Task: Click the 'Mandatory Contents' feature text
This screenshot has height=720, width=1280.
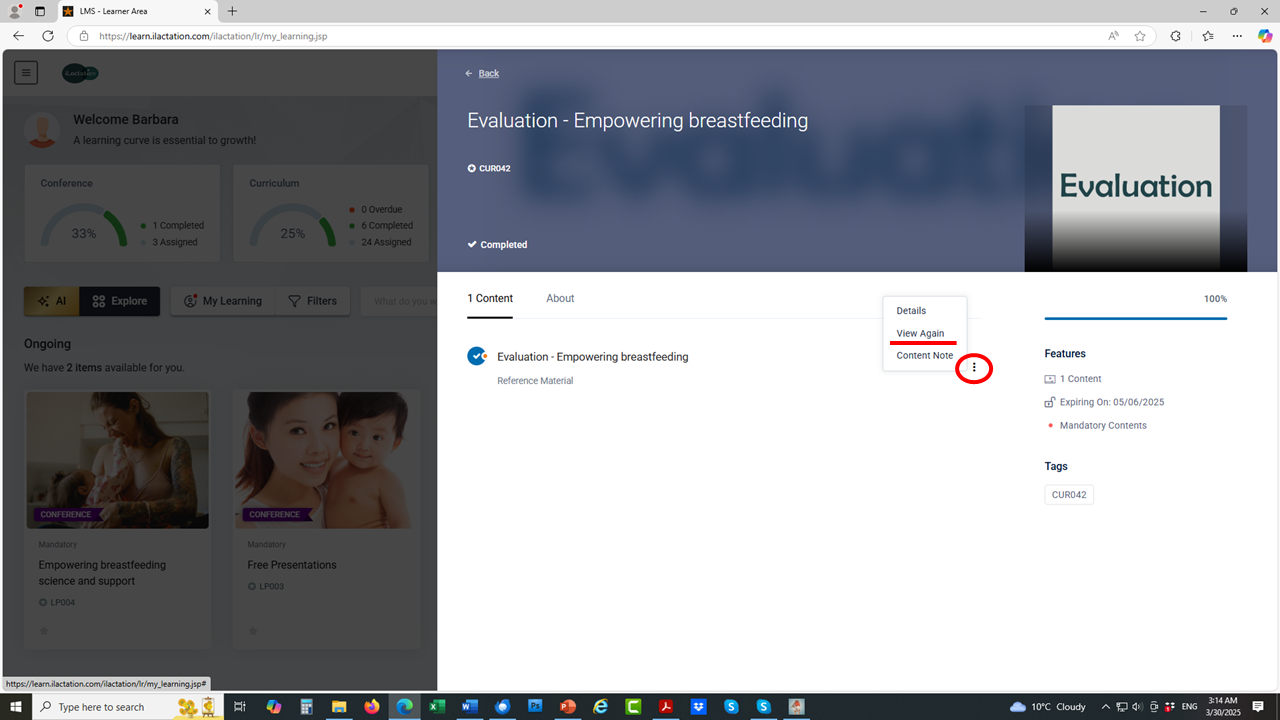Action: coord(1103,426)
